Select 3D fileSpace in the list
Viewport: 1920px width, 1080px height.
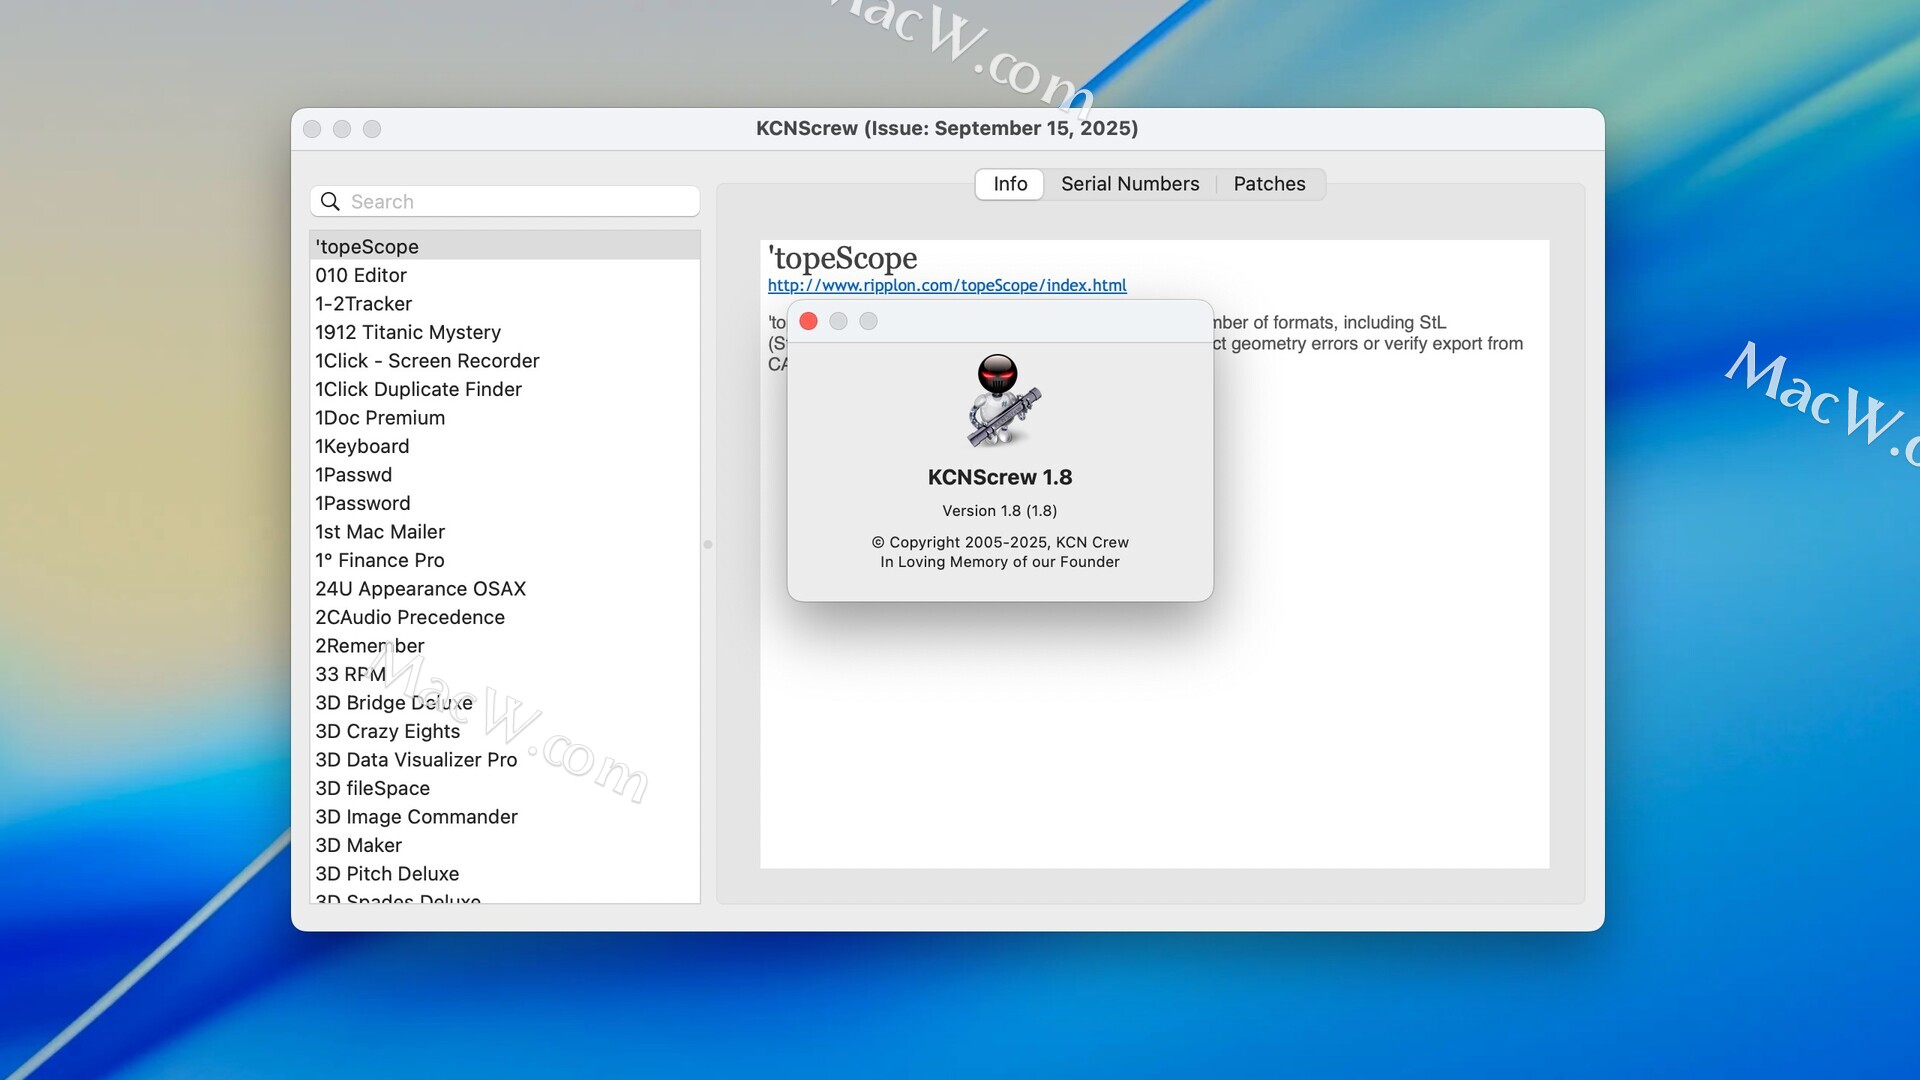click(x=505, y=788)
